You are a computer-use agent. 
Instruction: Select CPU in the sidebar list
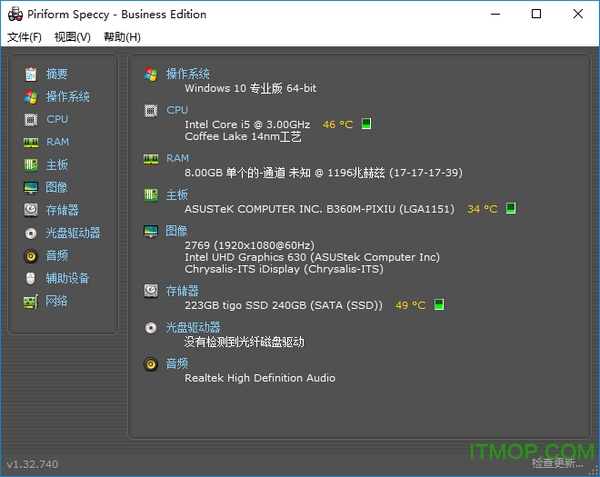coord(57,119)
